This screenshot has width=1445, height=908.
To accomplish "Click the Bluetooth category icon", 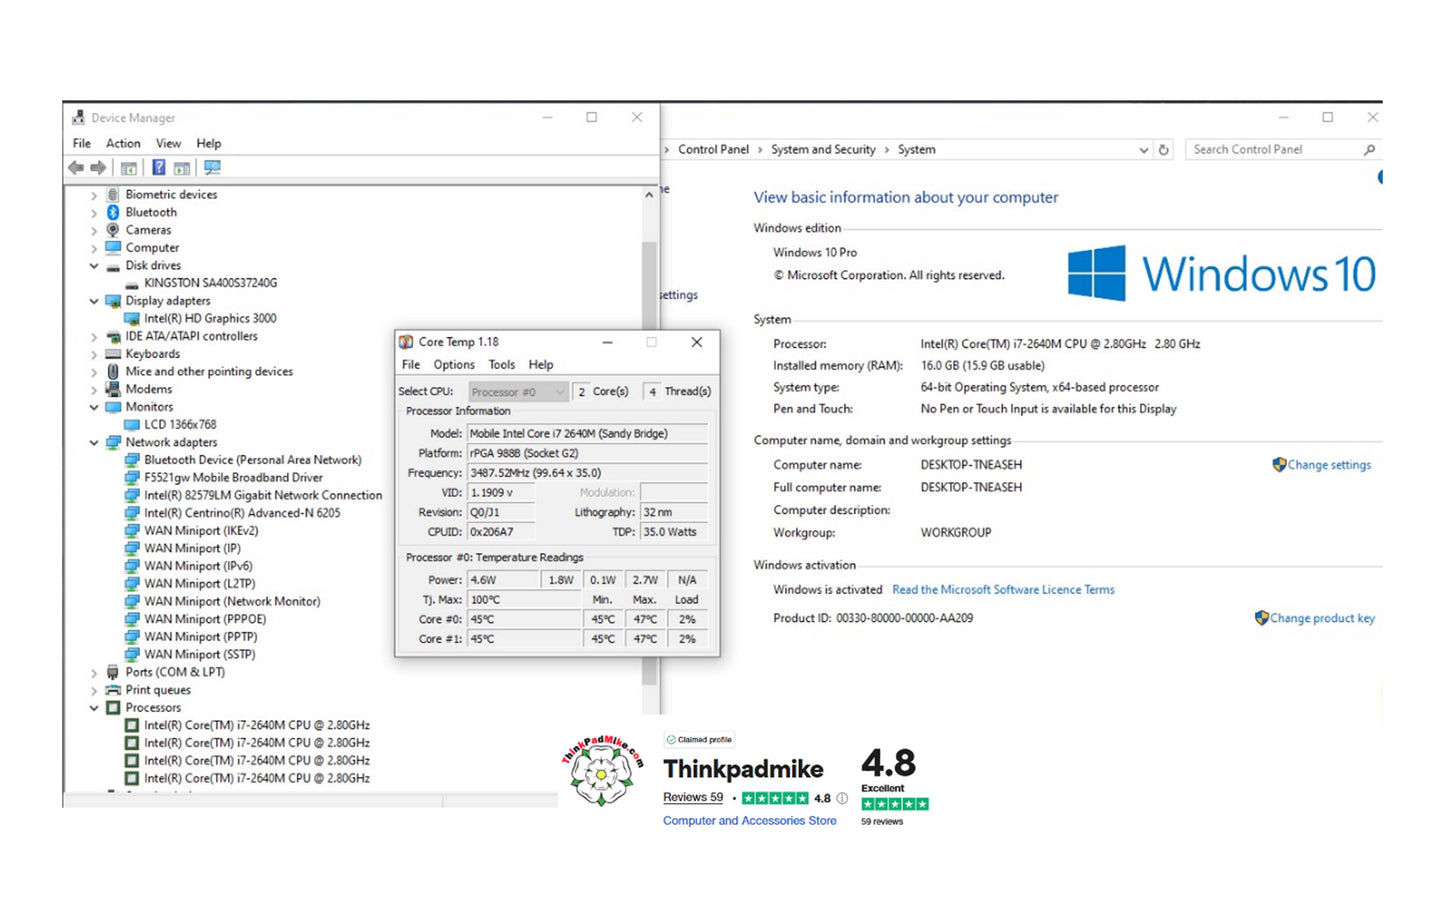I will (x=113, y=212).
